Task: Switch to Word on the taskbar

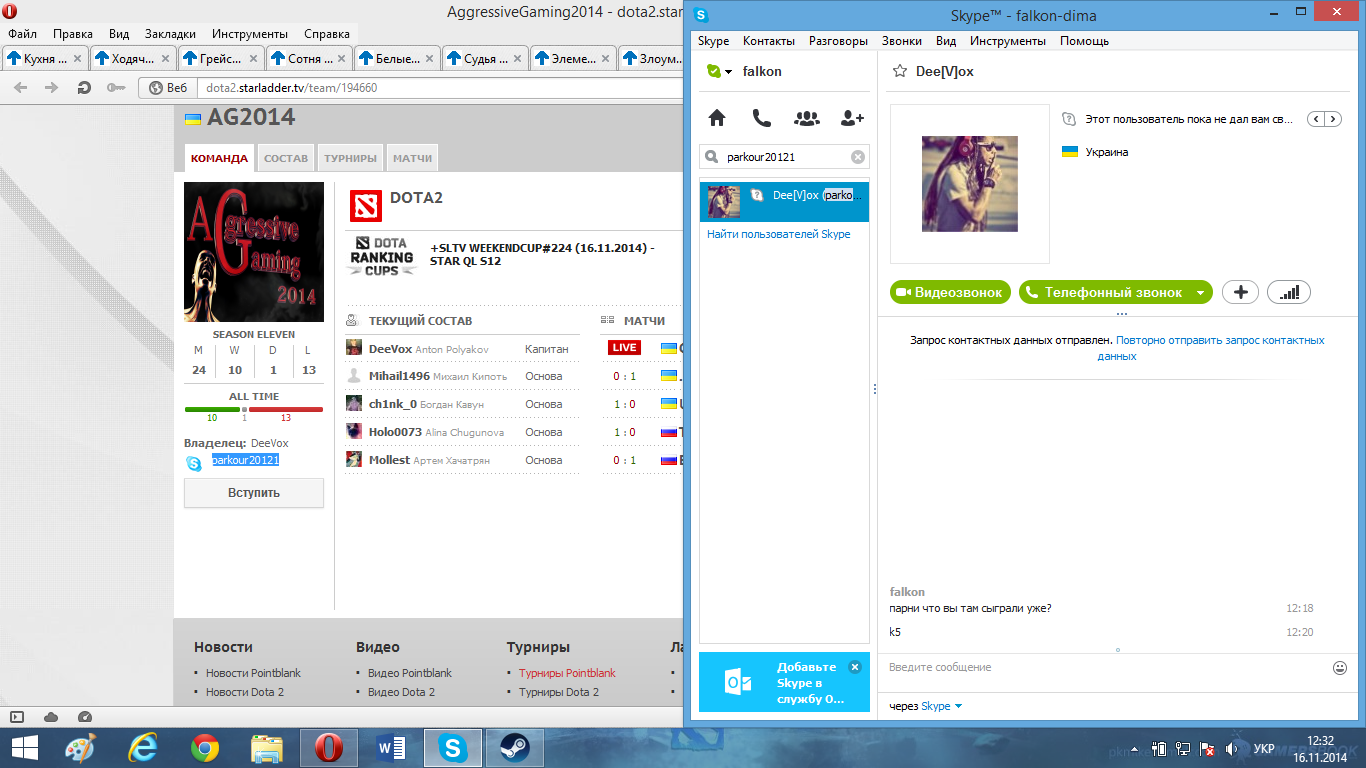Action: (391, 747)
